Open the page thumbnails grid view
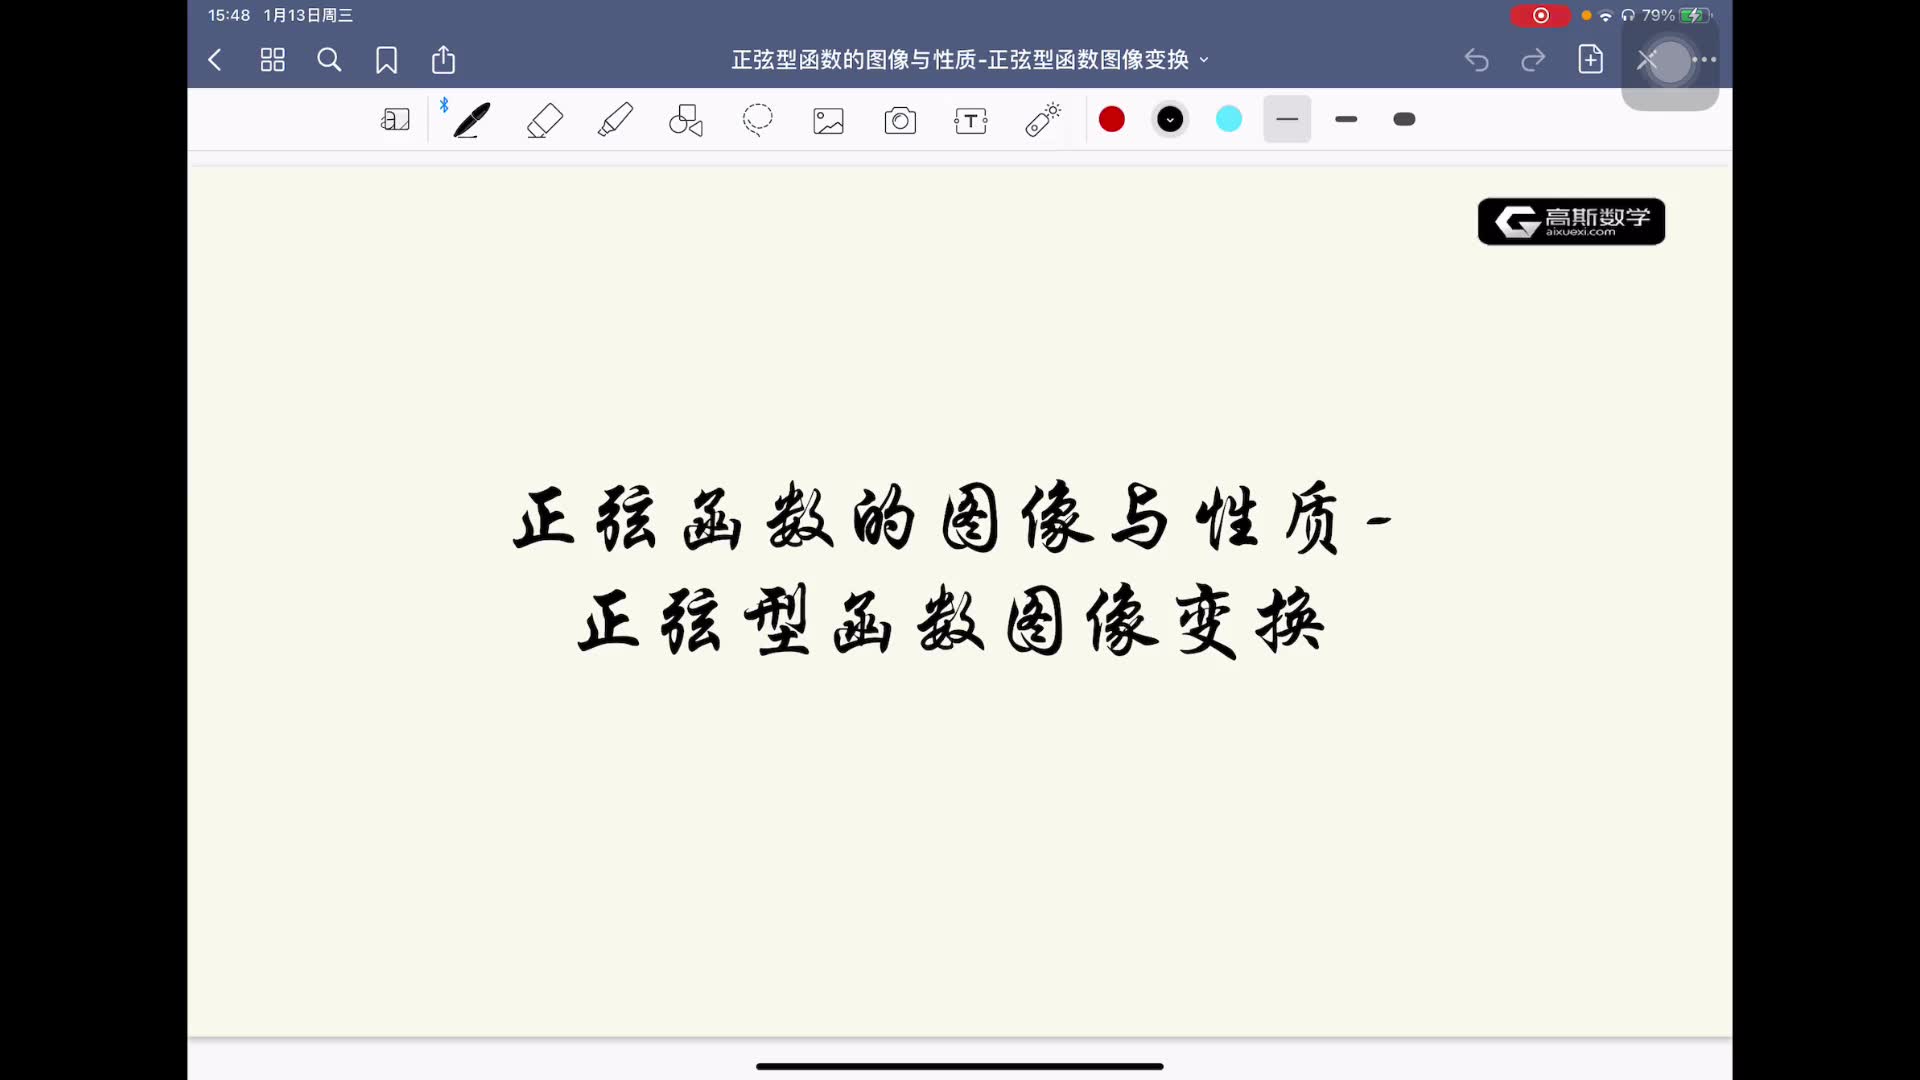The height and width of the screenshot is (1080, 1920). point(272,60)
